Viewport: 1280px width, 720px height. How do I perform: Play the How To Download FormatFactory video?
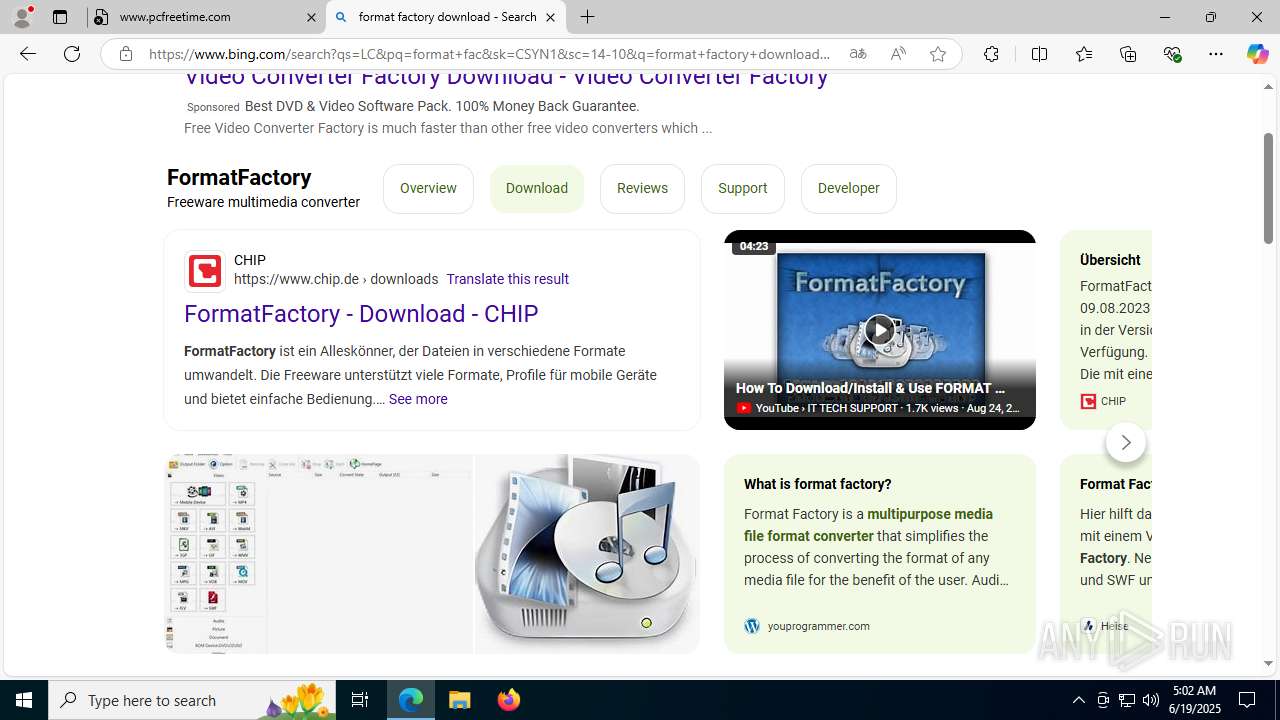880,329
